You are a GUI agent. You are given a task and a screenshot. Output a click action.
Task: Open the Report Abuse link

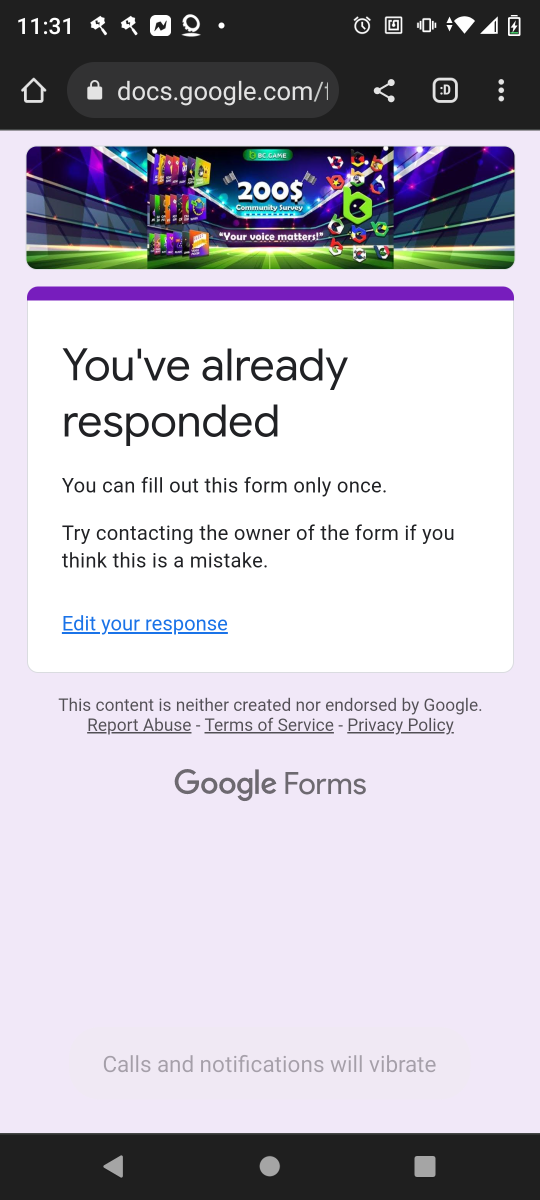point(139,725)
